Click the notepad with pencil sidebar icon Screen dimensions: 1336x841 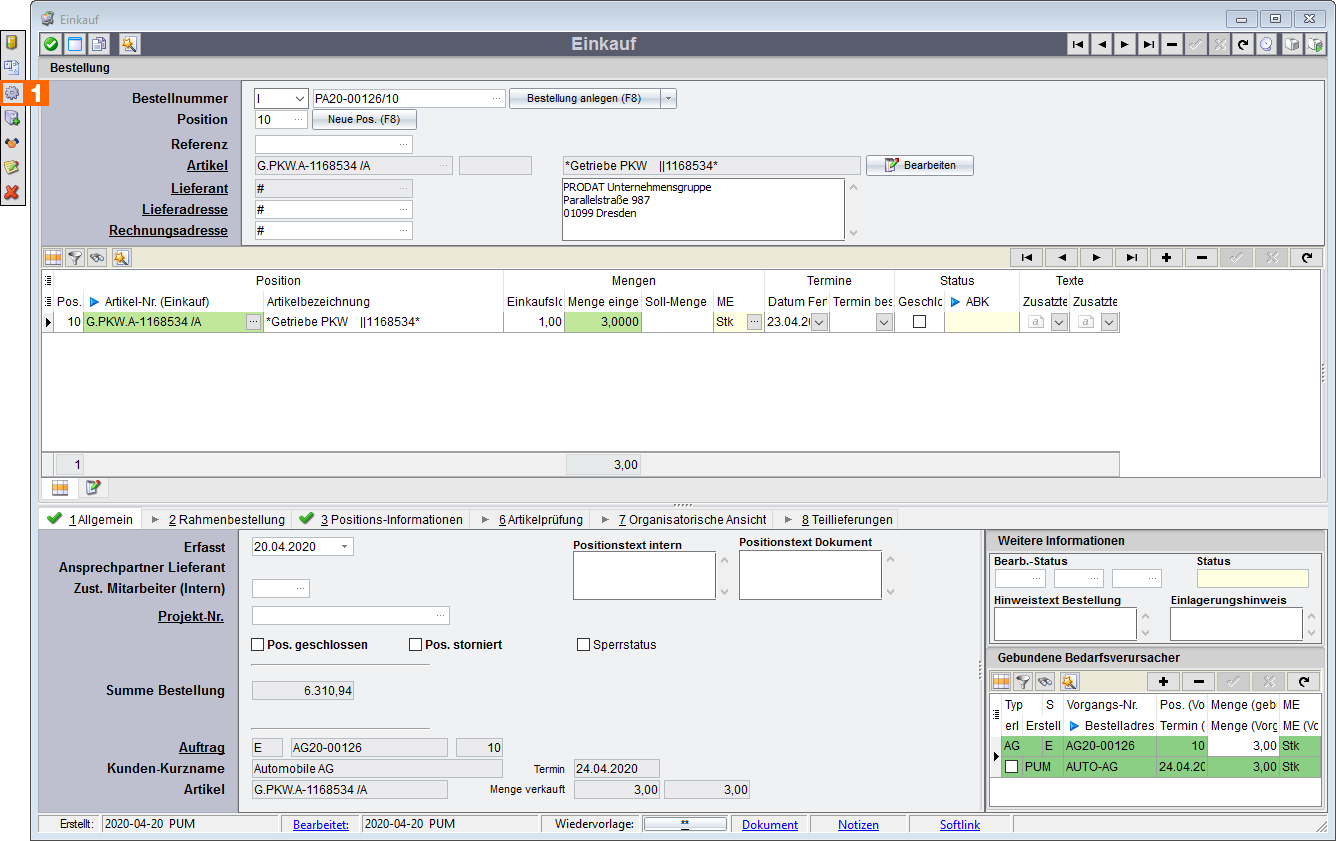[x=12, y=168]
